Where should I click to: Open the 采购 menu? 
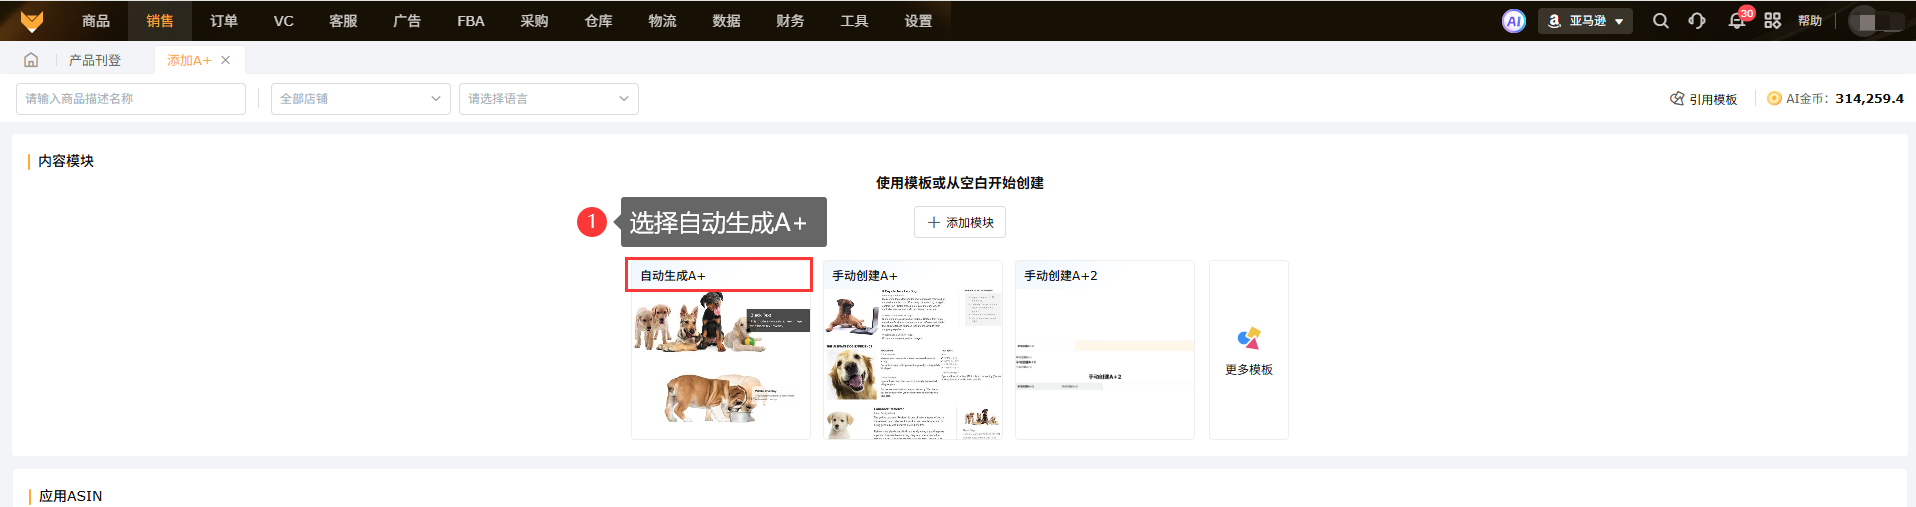[534, 21]
